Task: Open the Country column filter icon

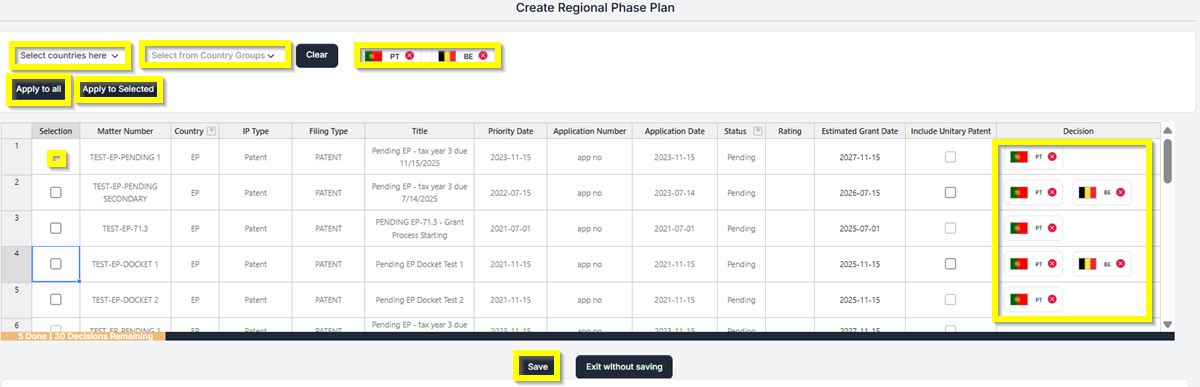Action: point(211,131)
